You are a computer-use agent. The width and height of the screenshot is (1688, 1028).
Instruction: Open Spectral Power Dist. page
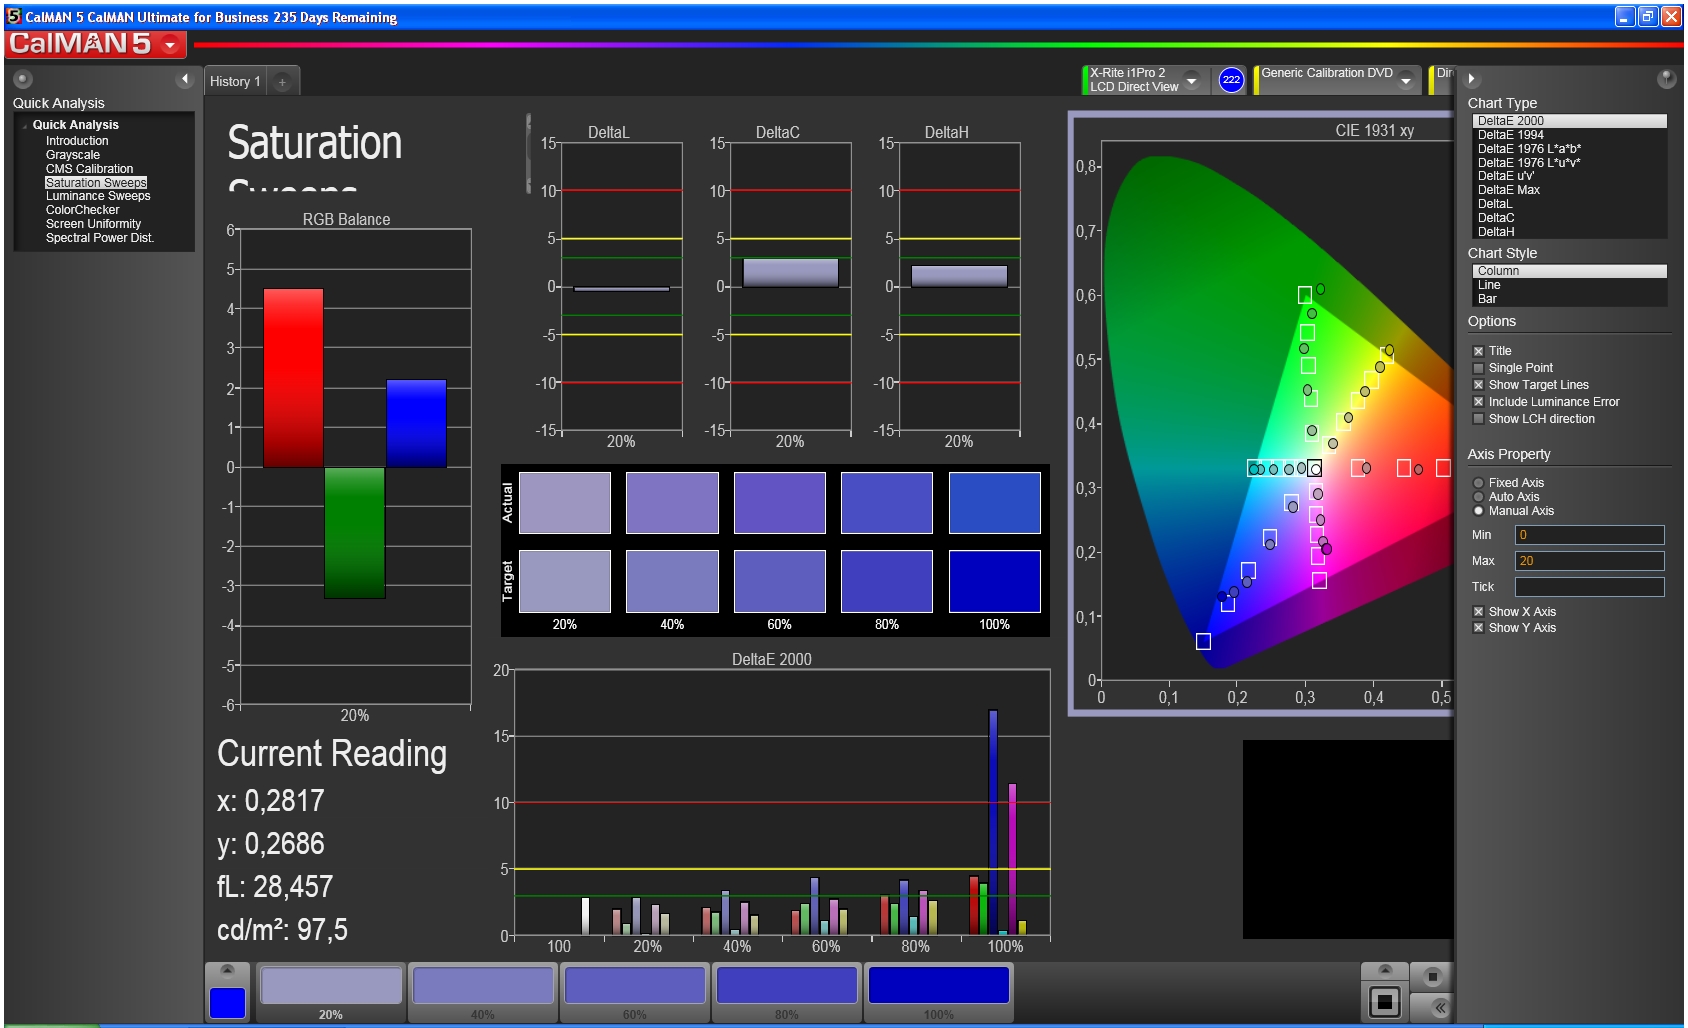tap(99, 238)
